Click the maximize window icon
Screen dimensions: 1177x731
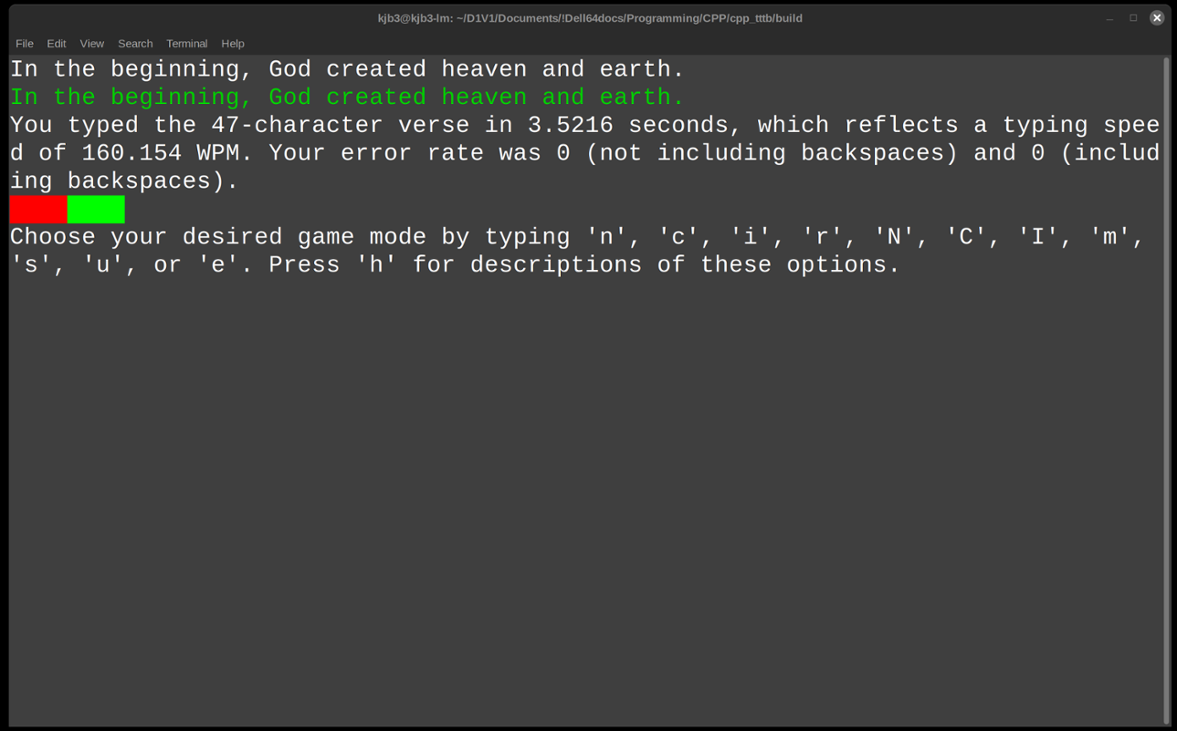1133,17
